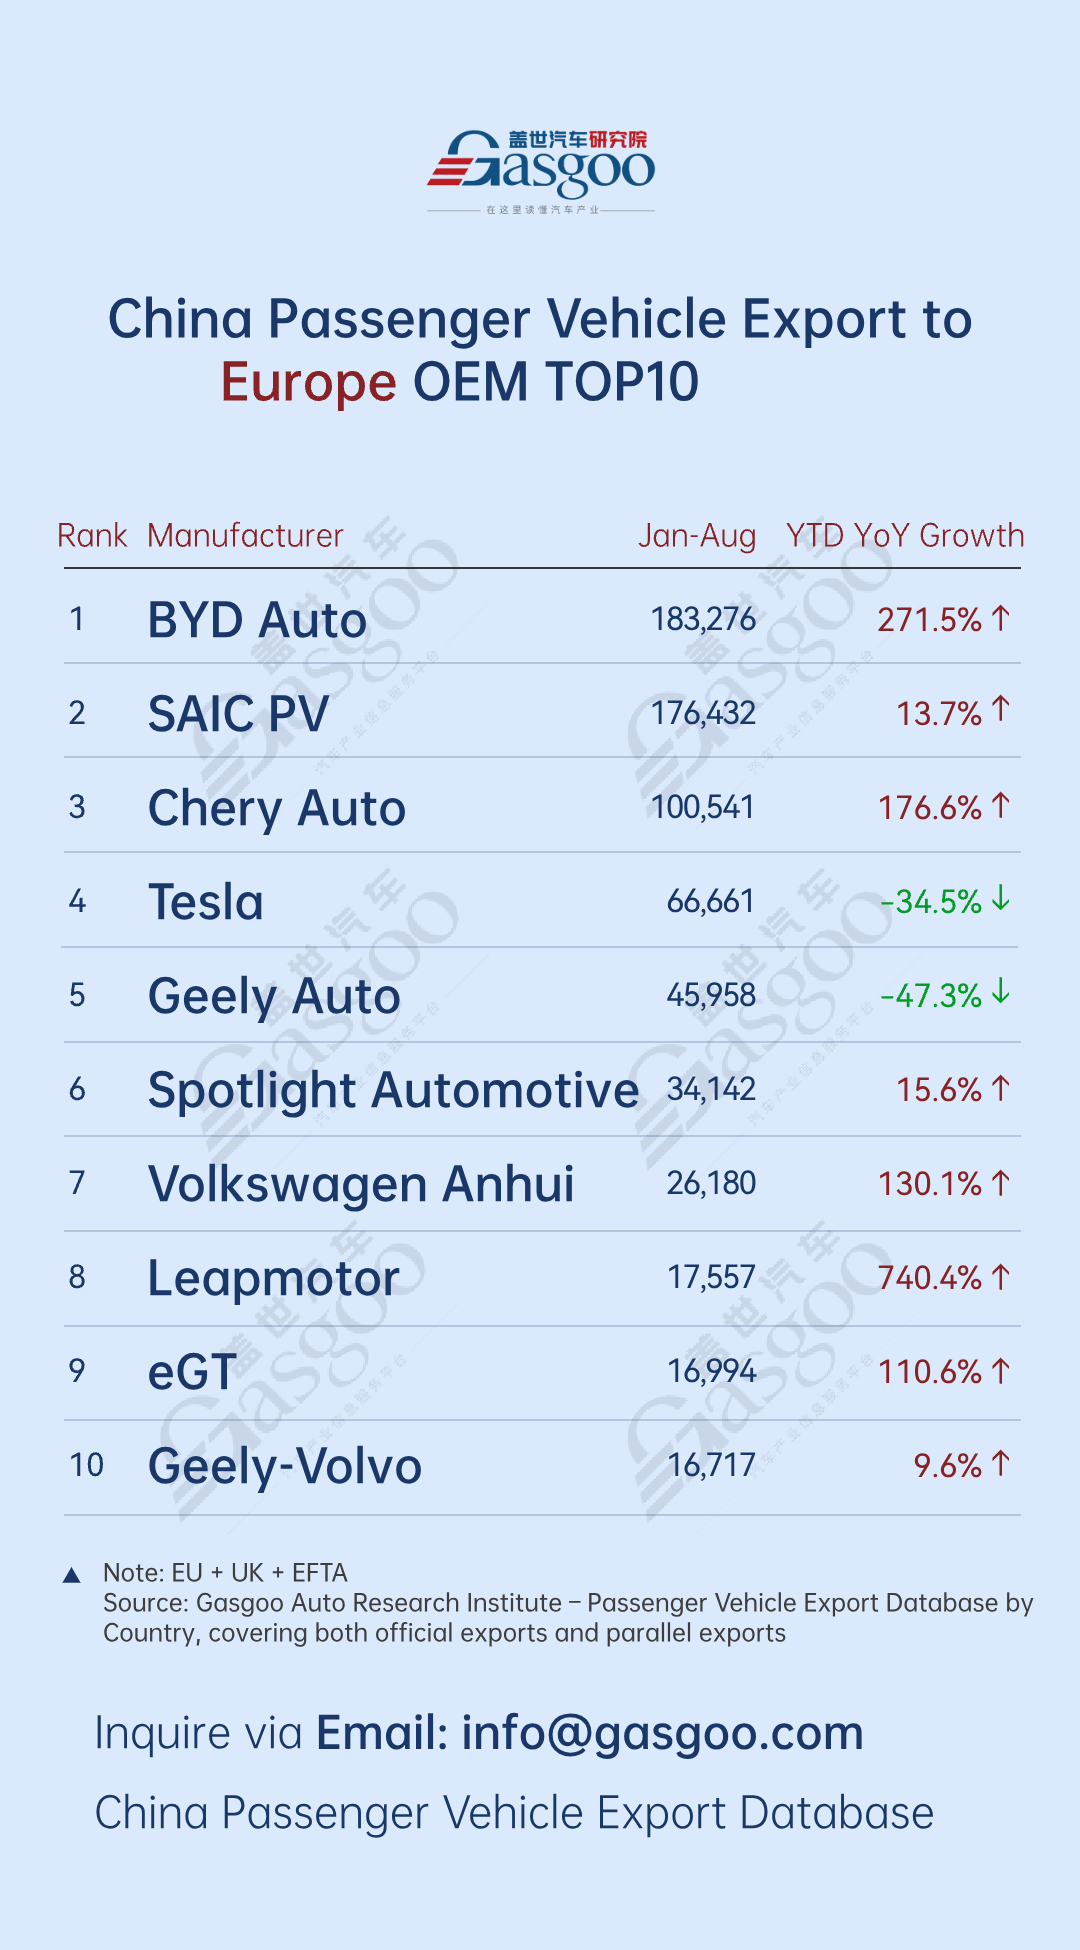Click the triangle marker before the Note text
Viewport: 1080px width, 1950px height.
72,1576
